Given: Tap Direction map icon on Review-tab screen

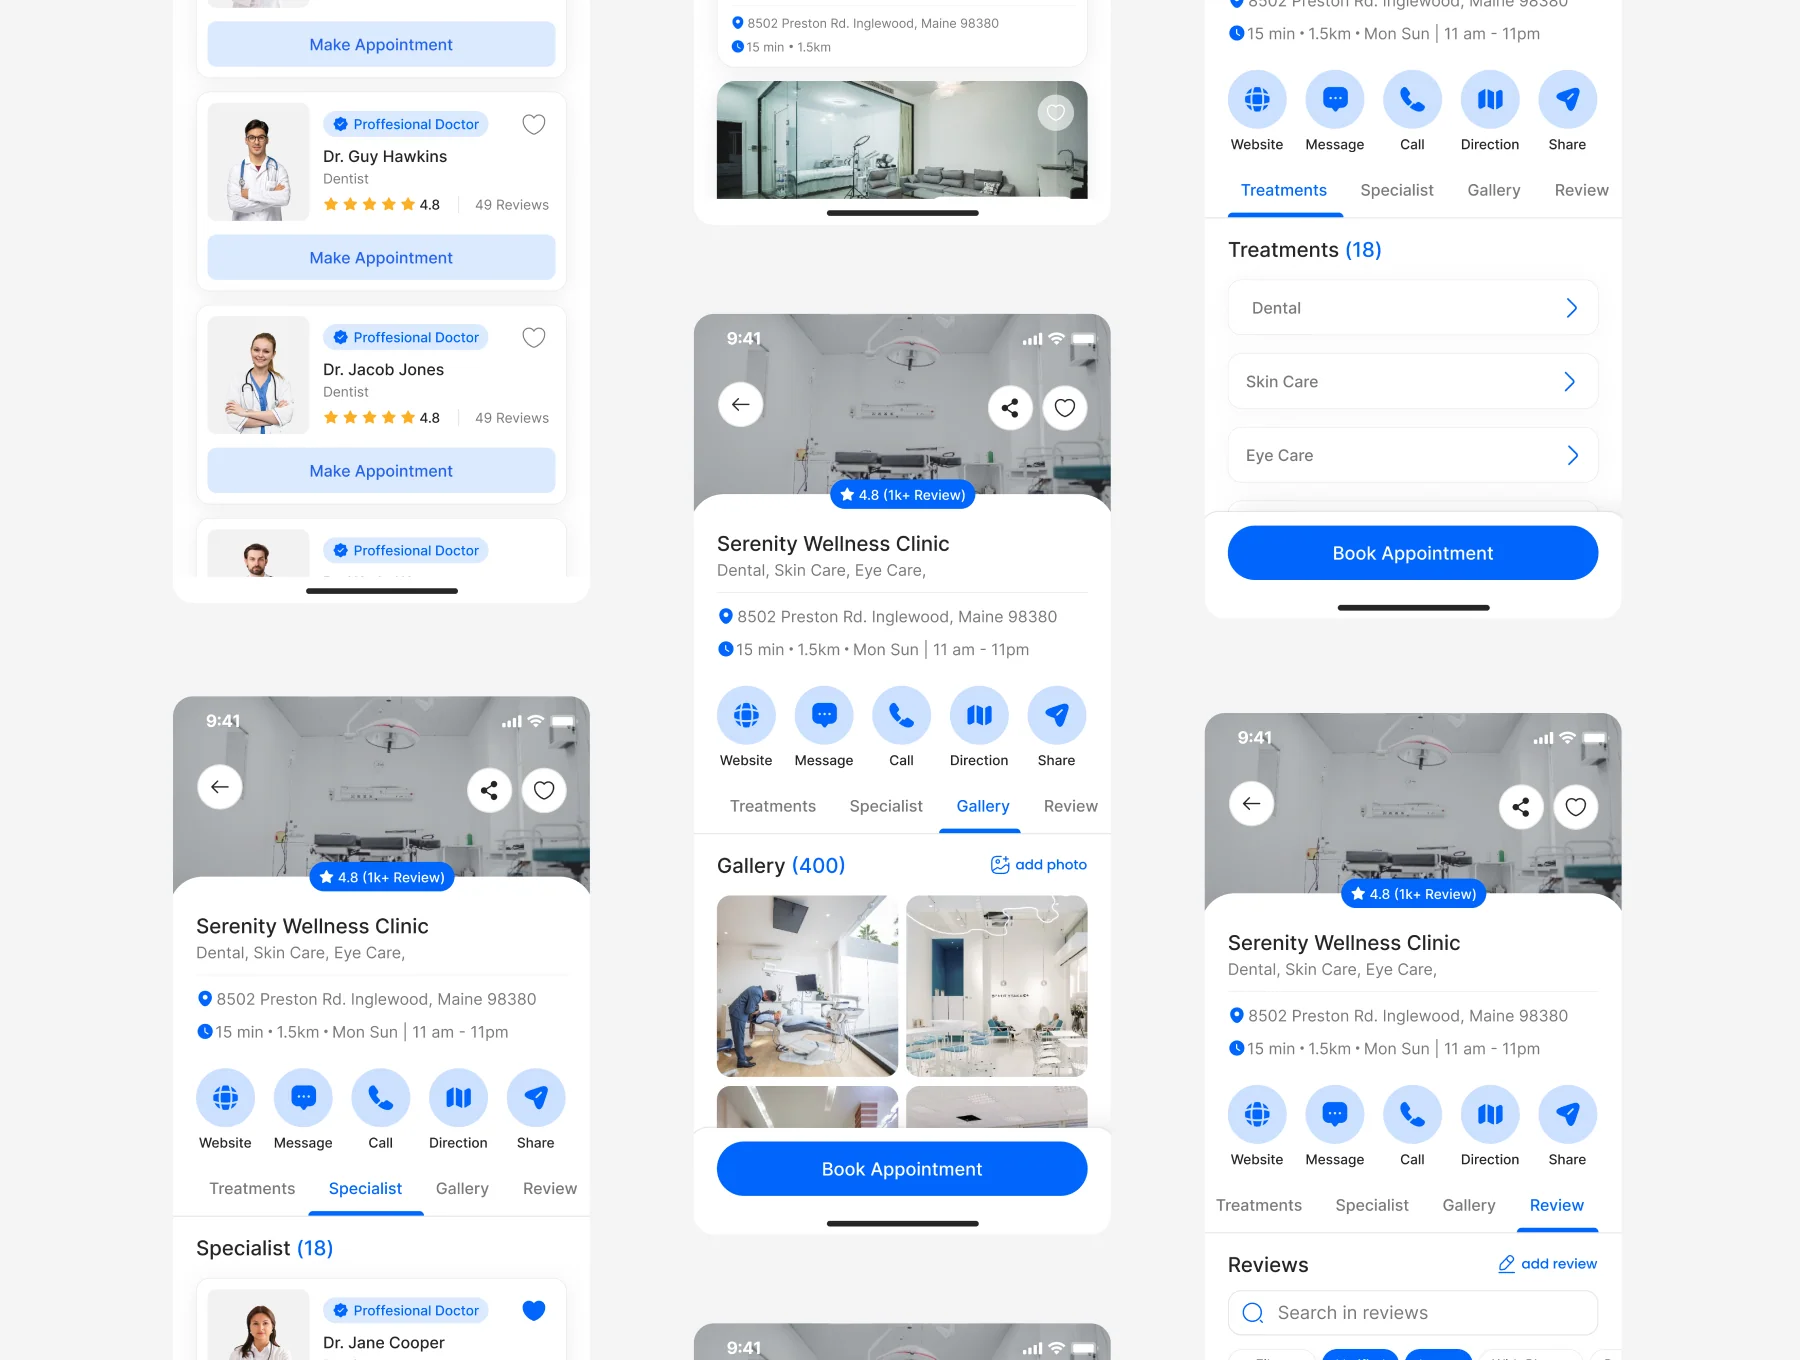Looking at the screenshot, I should 1490,1114.
